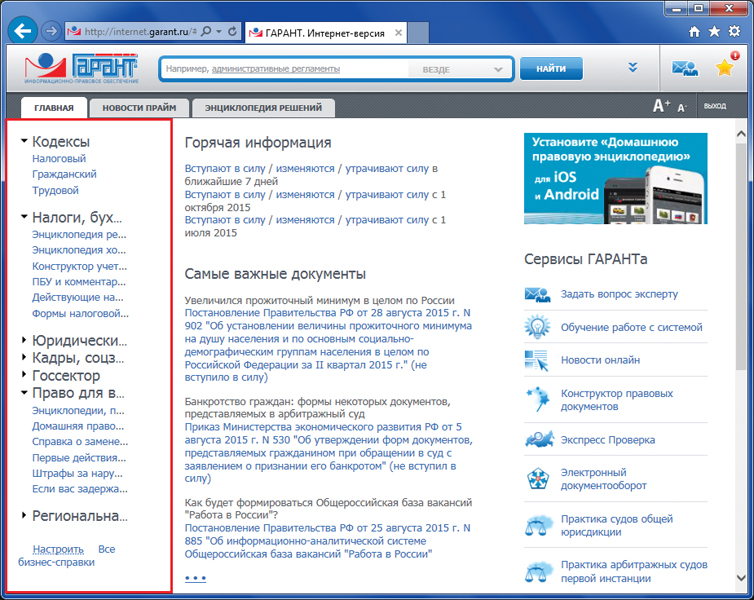Click the envelope icon beside Задать вопрос эксперту

coord(537,294)
